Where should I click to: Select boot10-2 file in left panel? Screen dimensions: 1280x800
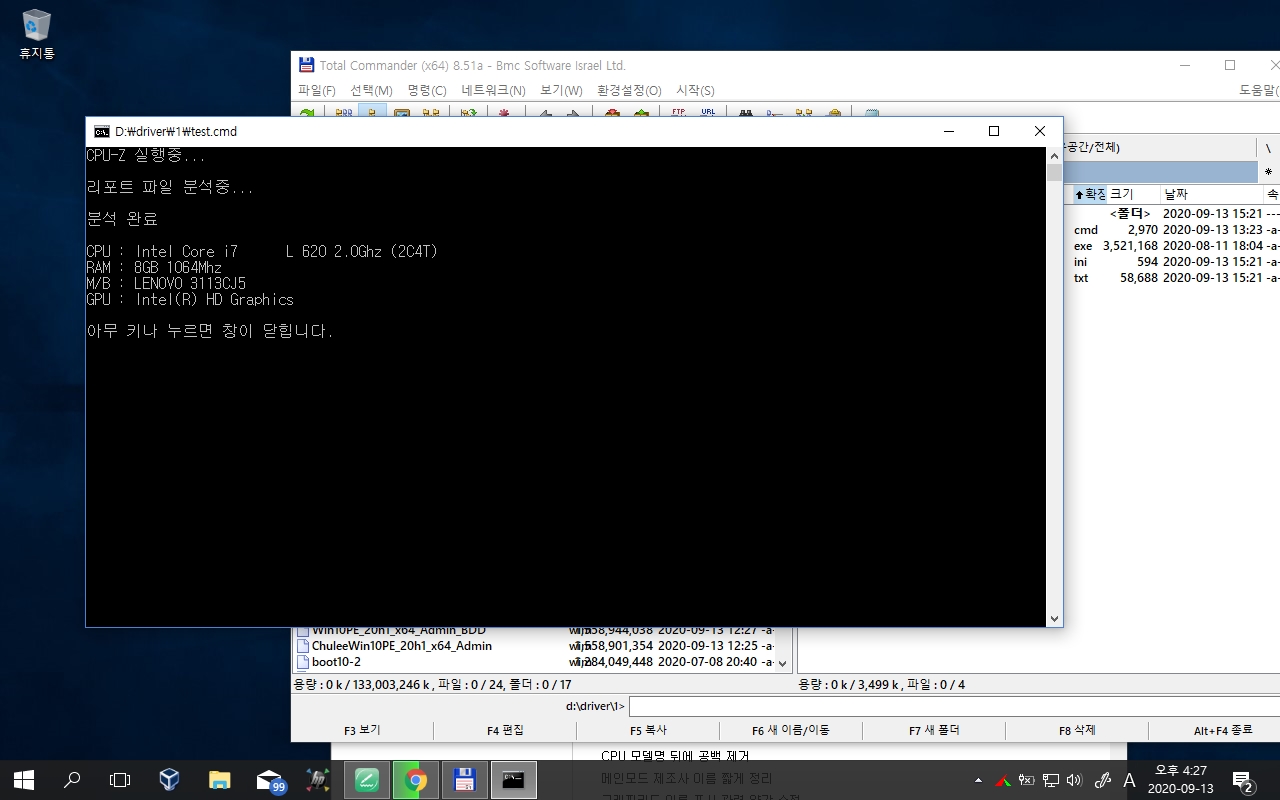535,662
